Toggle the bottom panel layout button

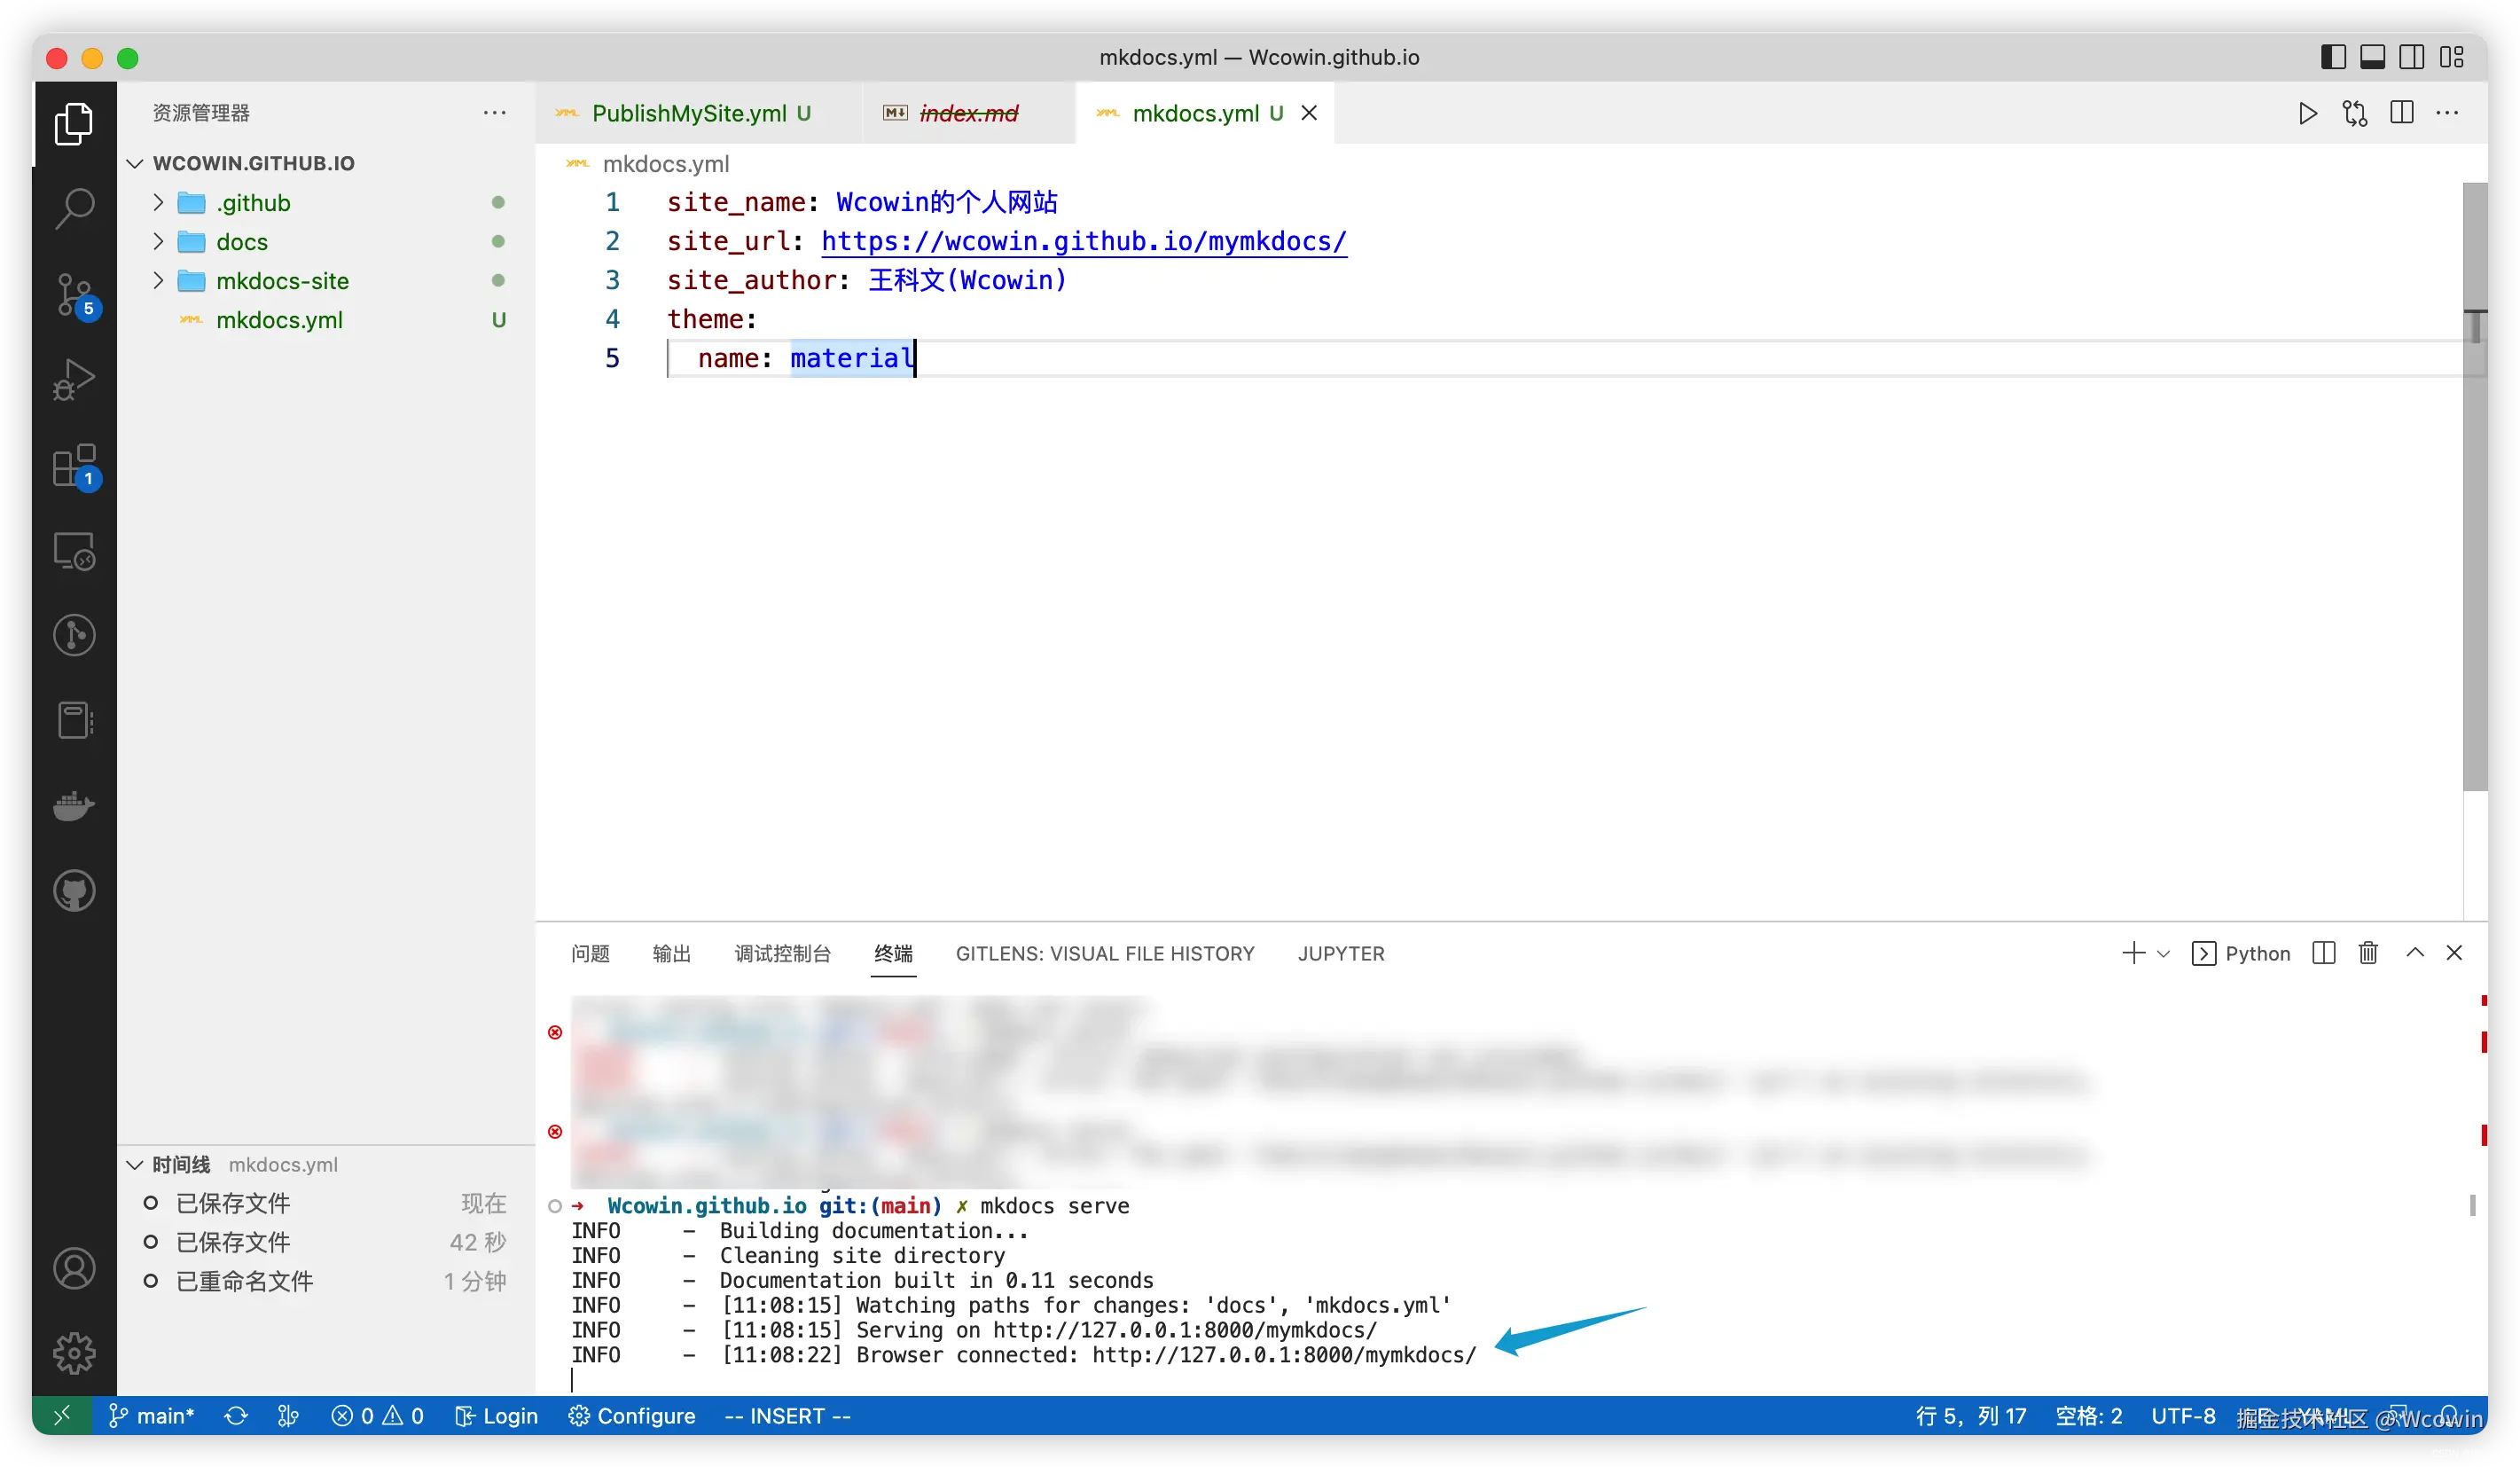point(2372,57)
